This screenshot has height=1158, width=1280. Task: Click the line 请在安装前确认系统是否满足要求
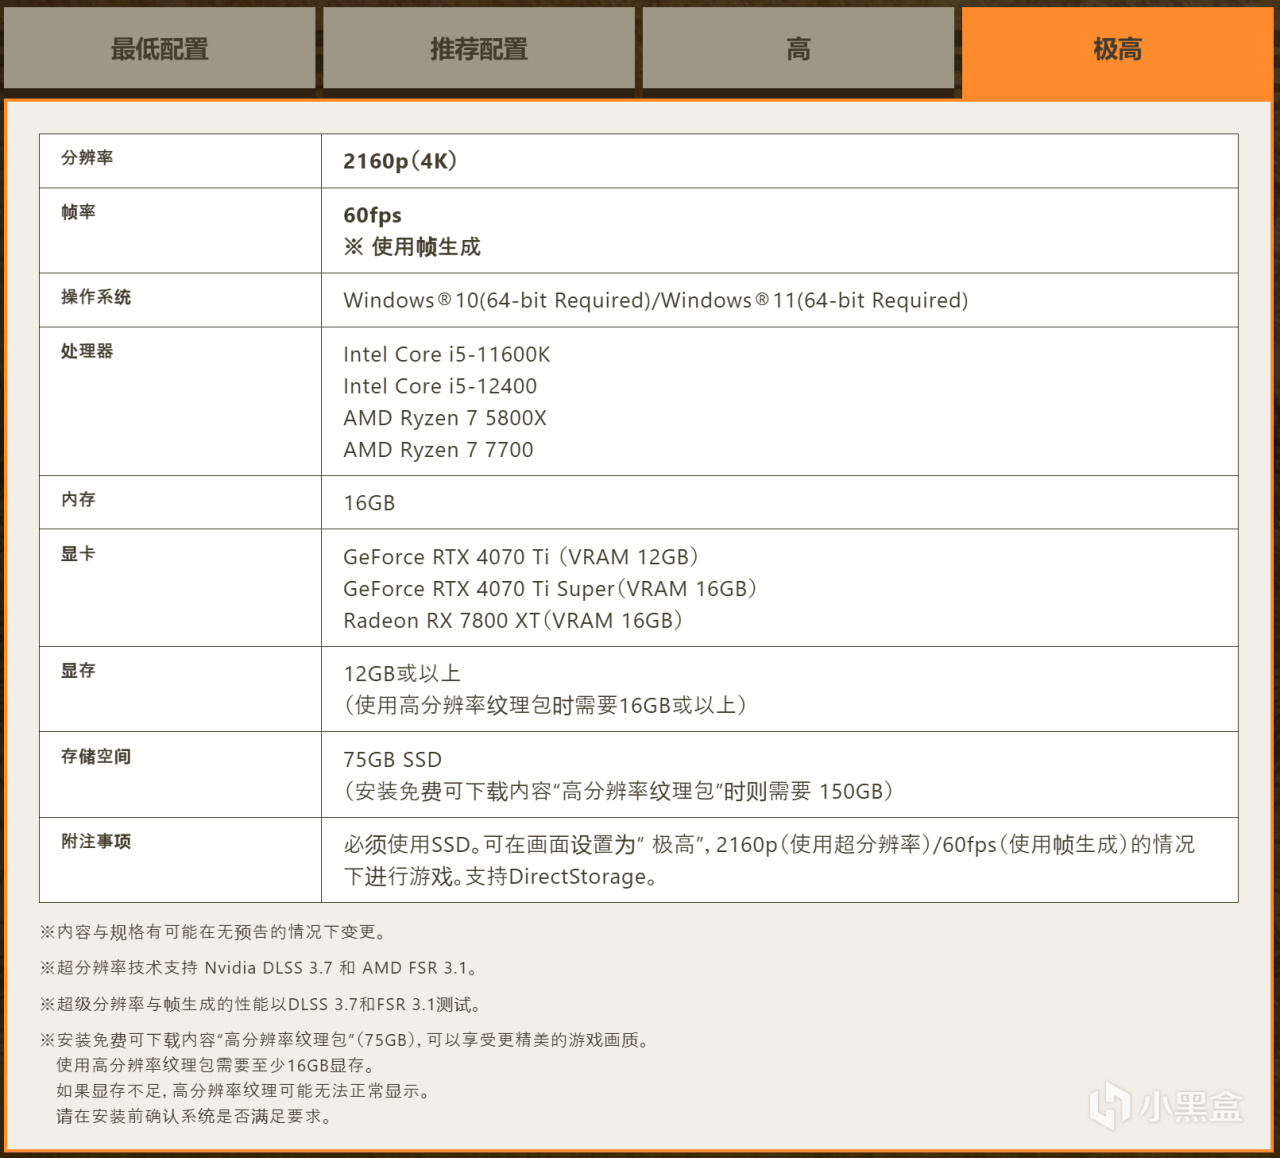pos(194,1116)
